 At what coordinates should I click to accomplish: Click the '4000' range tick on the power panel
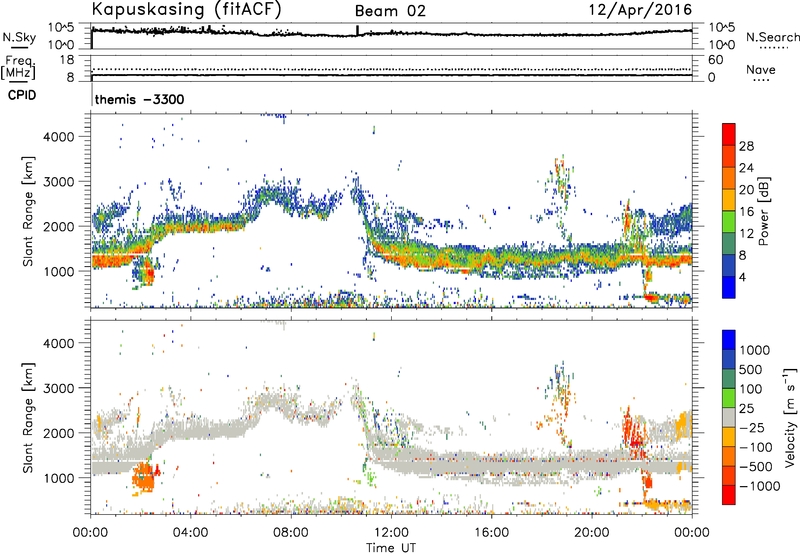point(58,137)
